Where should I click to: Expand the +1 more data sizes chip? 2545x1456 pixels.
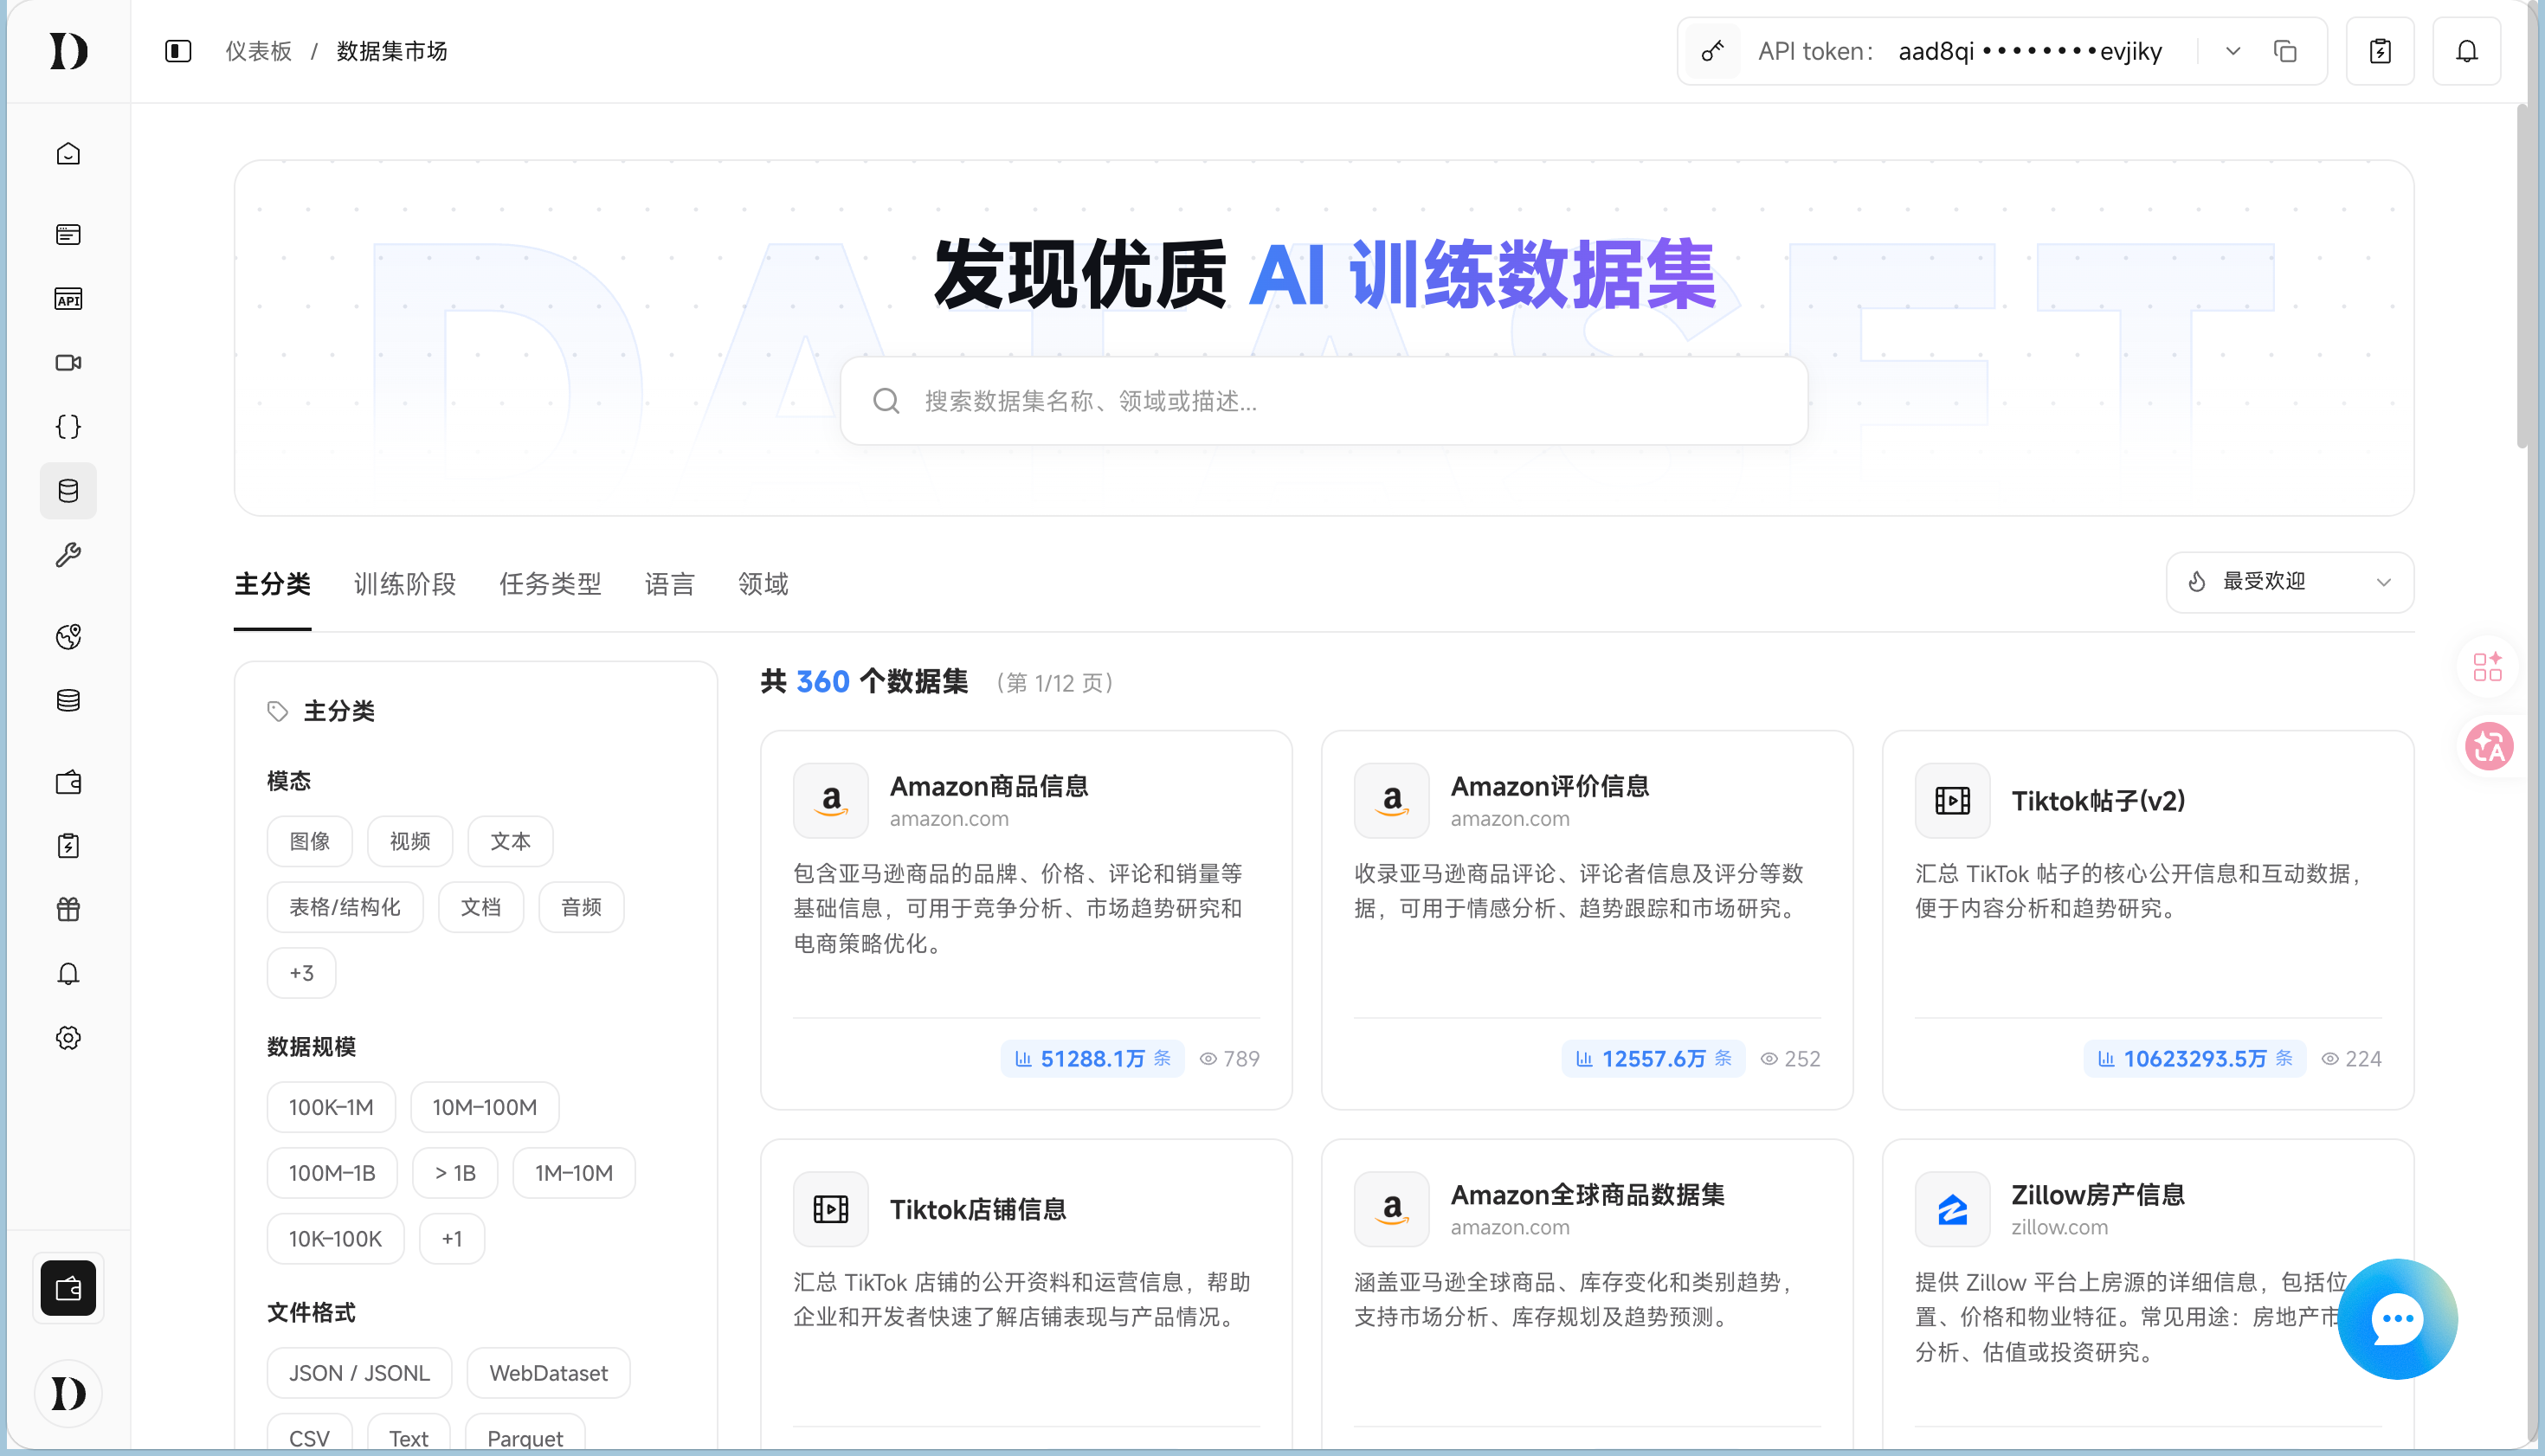coord(452,1239)
